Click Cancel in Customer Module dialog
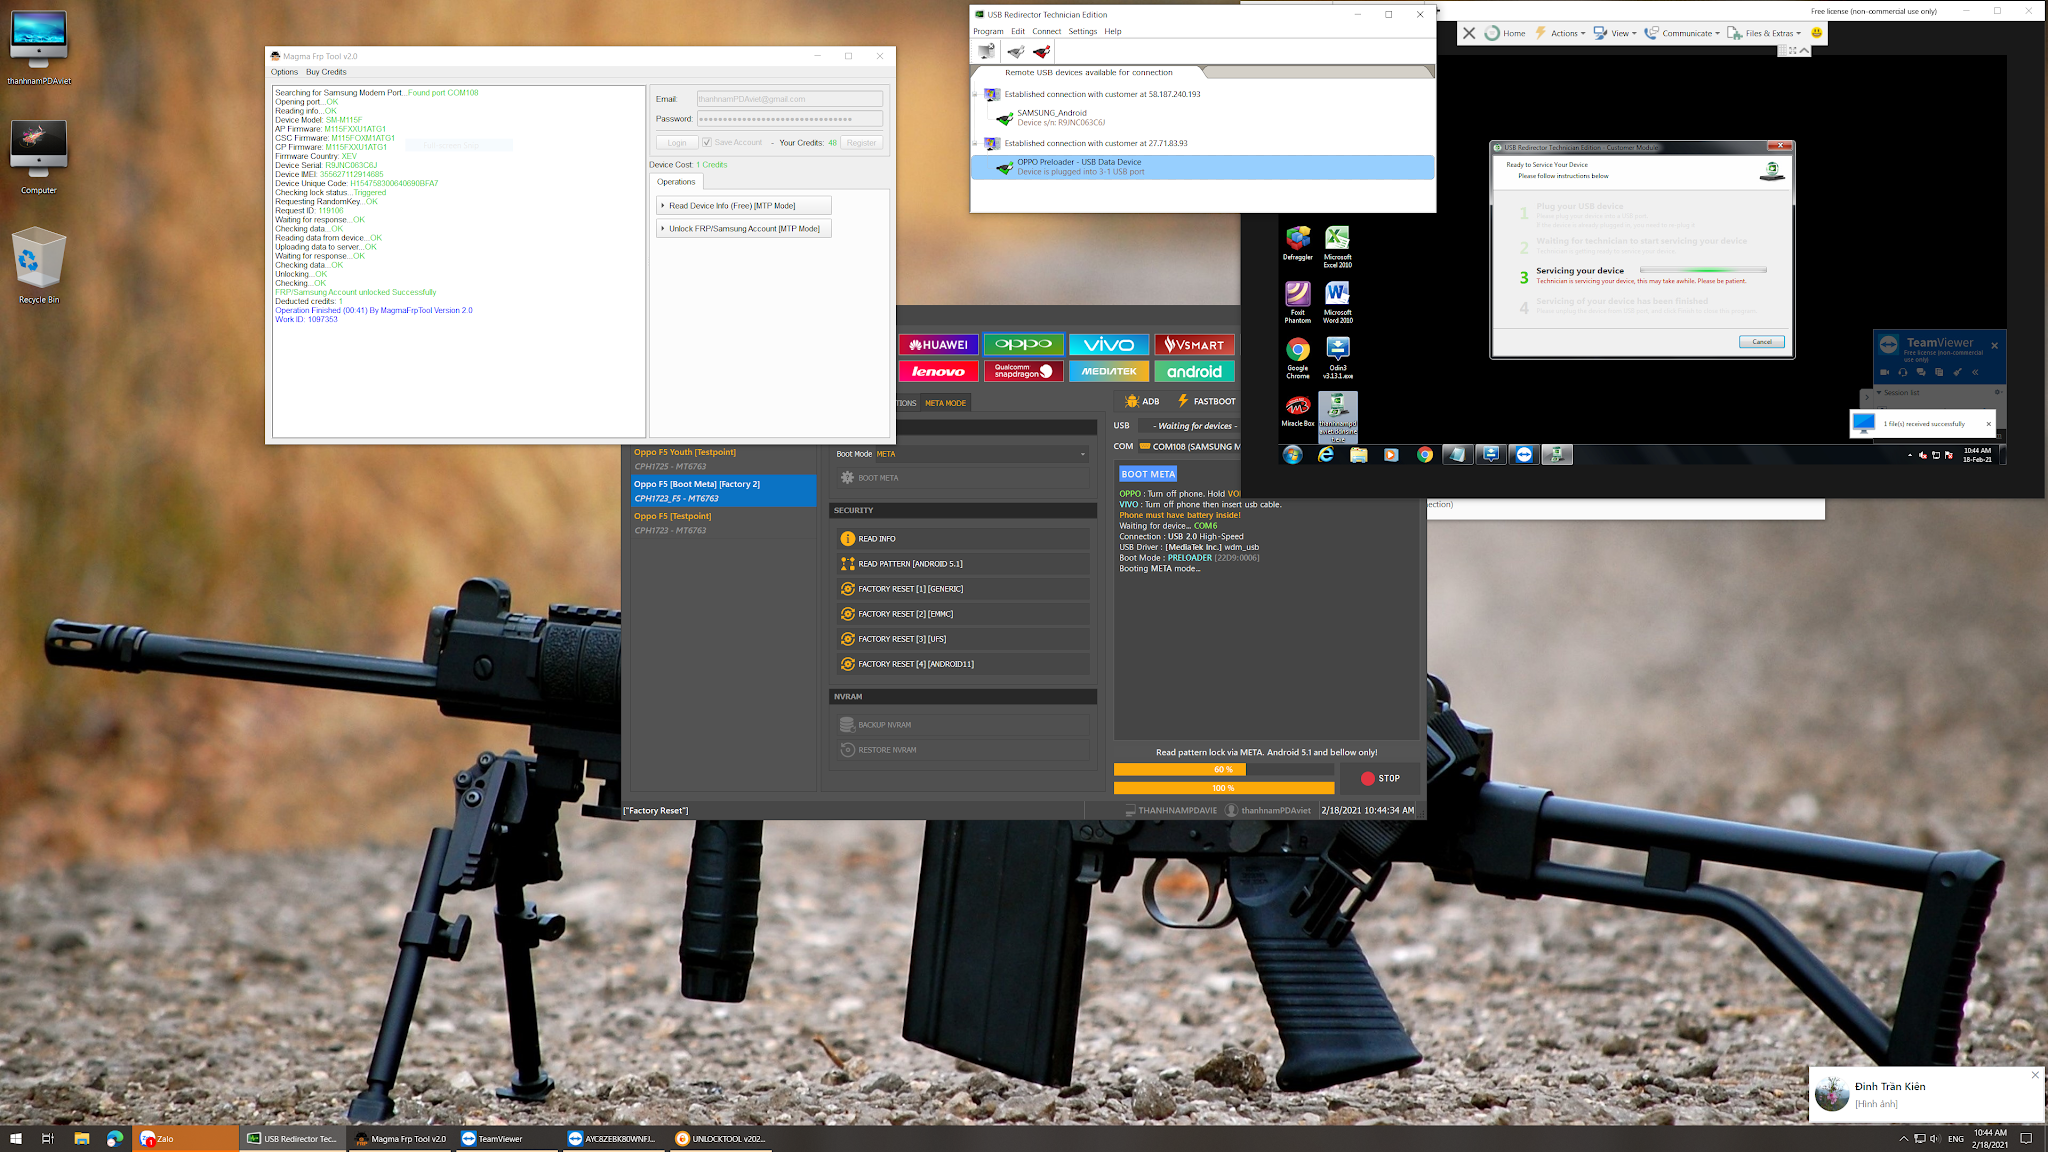The width and height of the screenshot is (2048, 1152). 1761,342
